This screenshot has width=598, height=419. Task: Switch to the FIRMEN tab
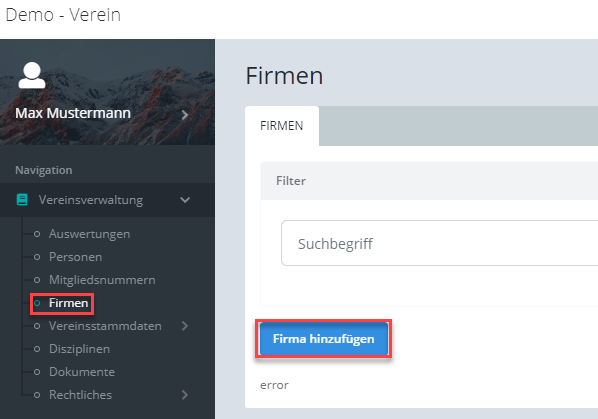coord(282,126)
